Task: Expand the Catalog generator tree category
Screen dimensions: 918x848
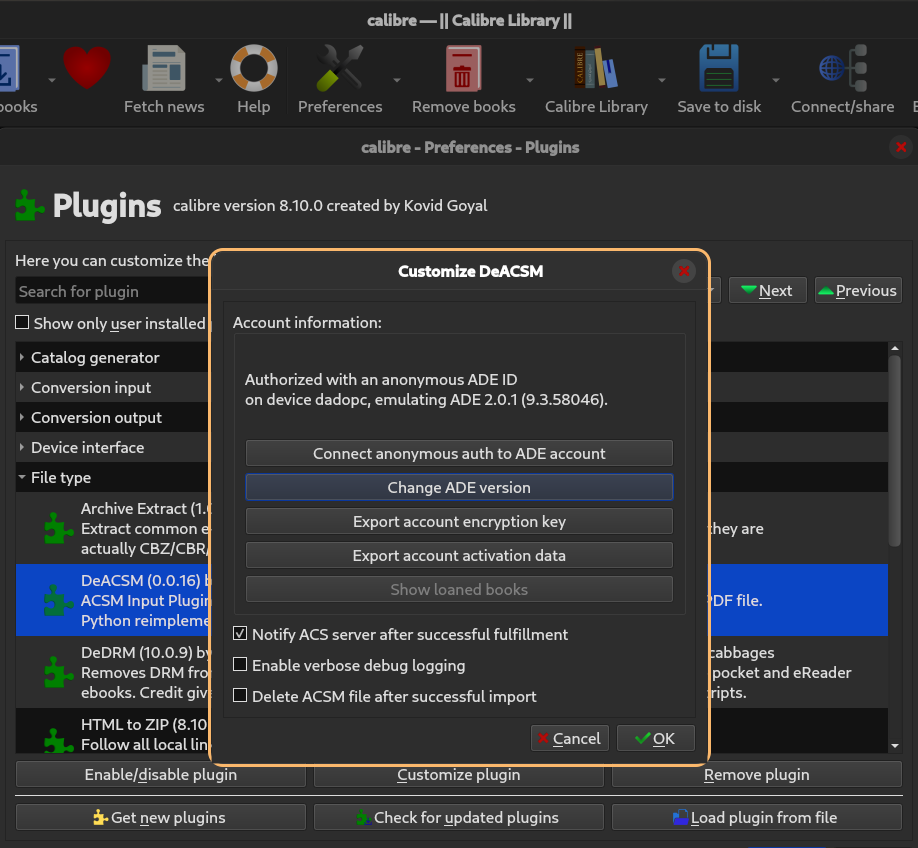Action: point(22,357)
